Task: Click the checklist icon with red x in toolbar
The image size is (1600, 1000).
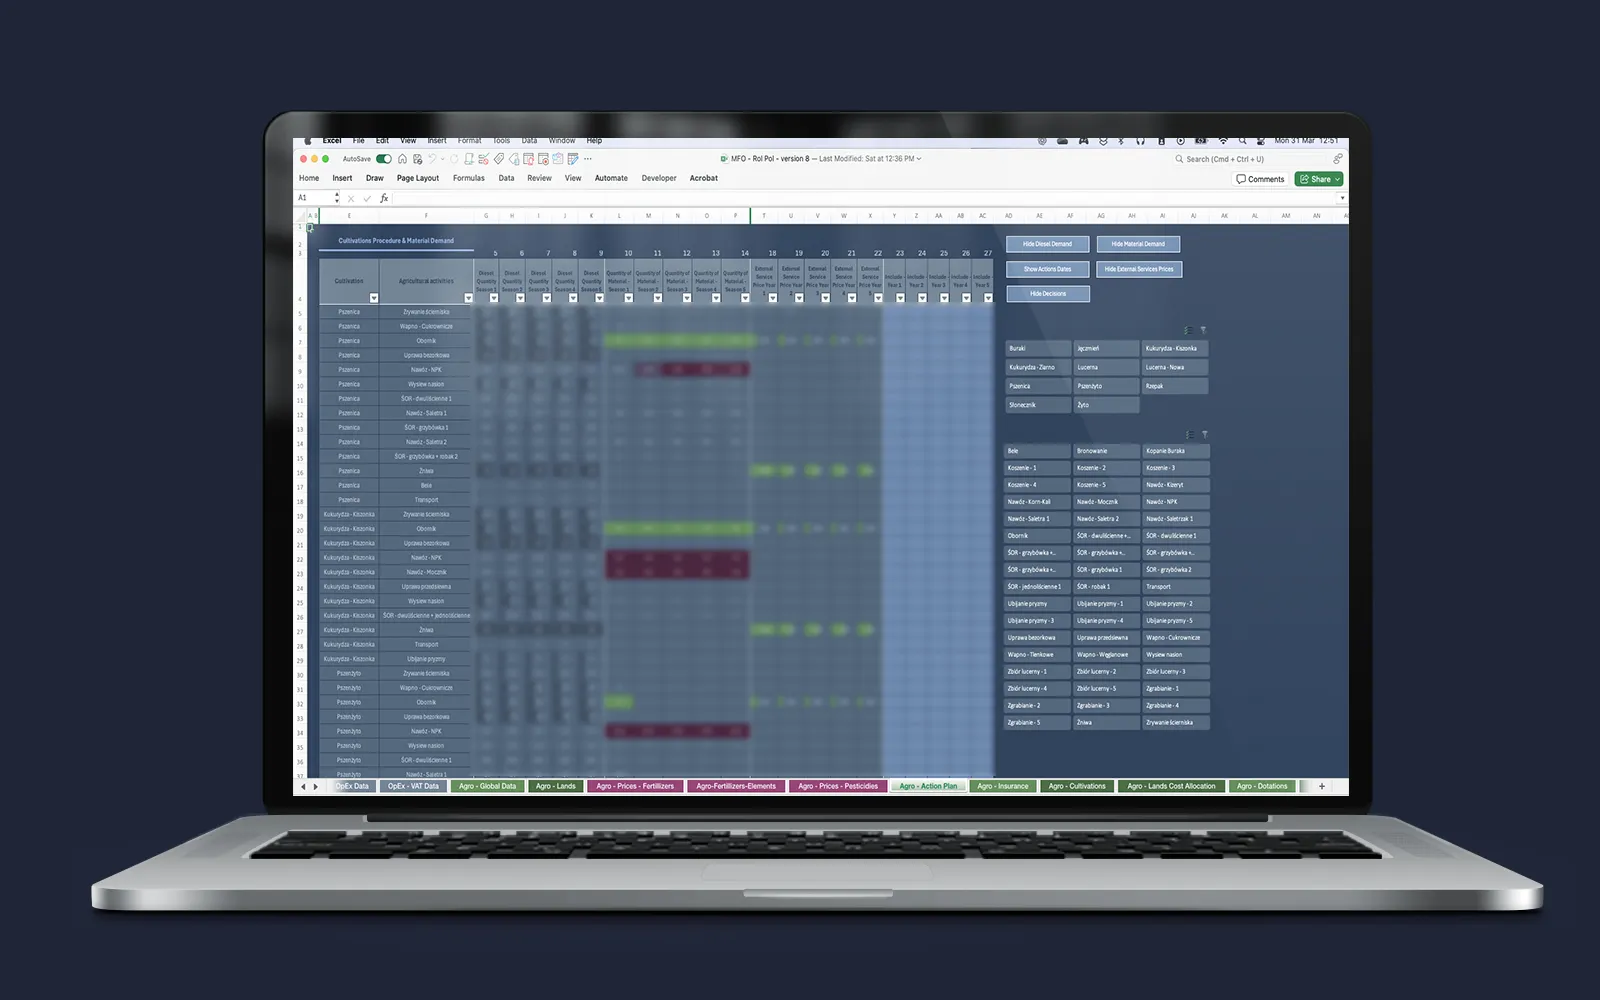Action: [484, 159]
